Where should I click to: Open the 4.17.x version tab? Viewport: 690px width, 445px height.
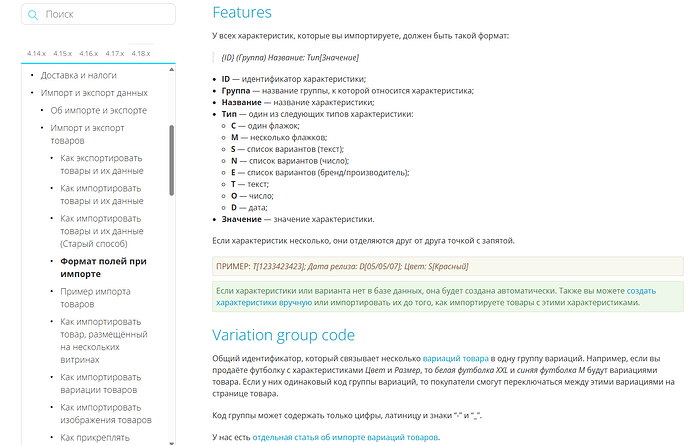(114, 53)
